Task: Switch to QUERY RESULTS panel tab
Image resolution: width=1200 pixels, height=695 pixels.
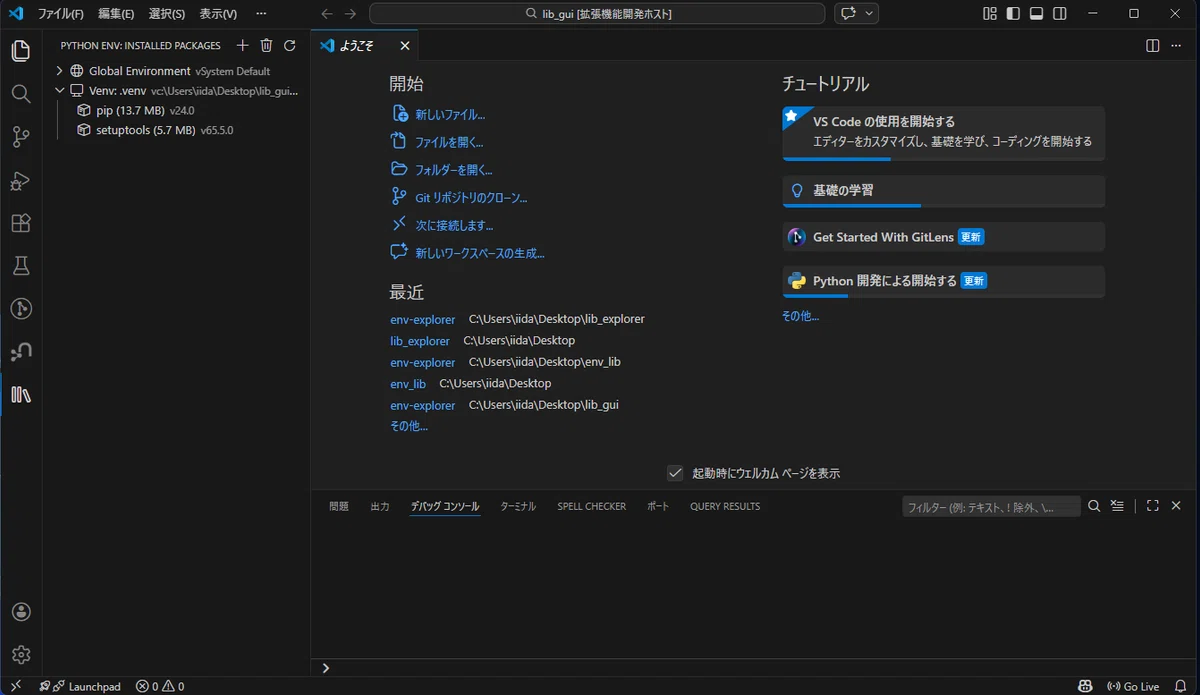Action: 725,506
